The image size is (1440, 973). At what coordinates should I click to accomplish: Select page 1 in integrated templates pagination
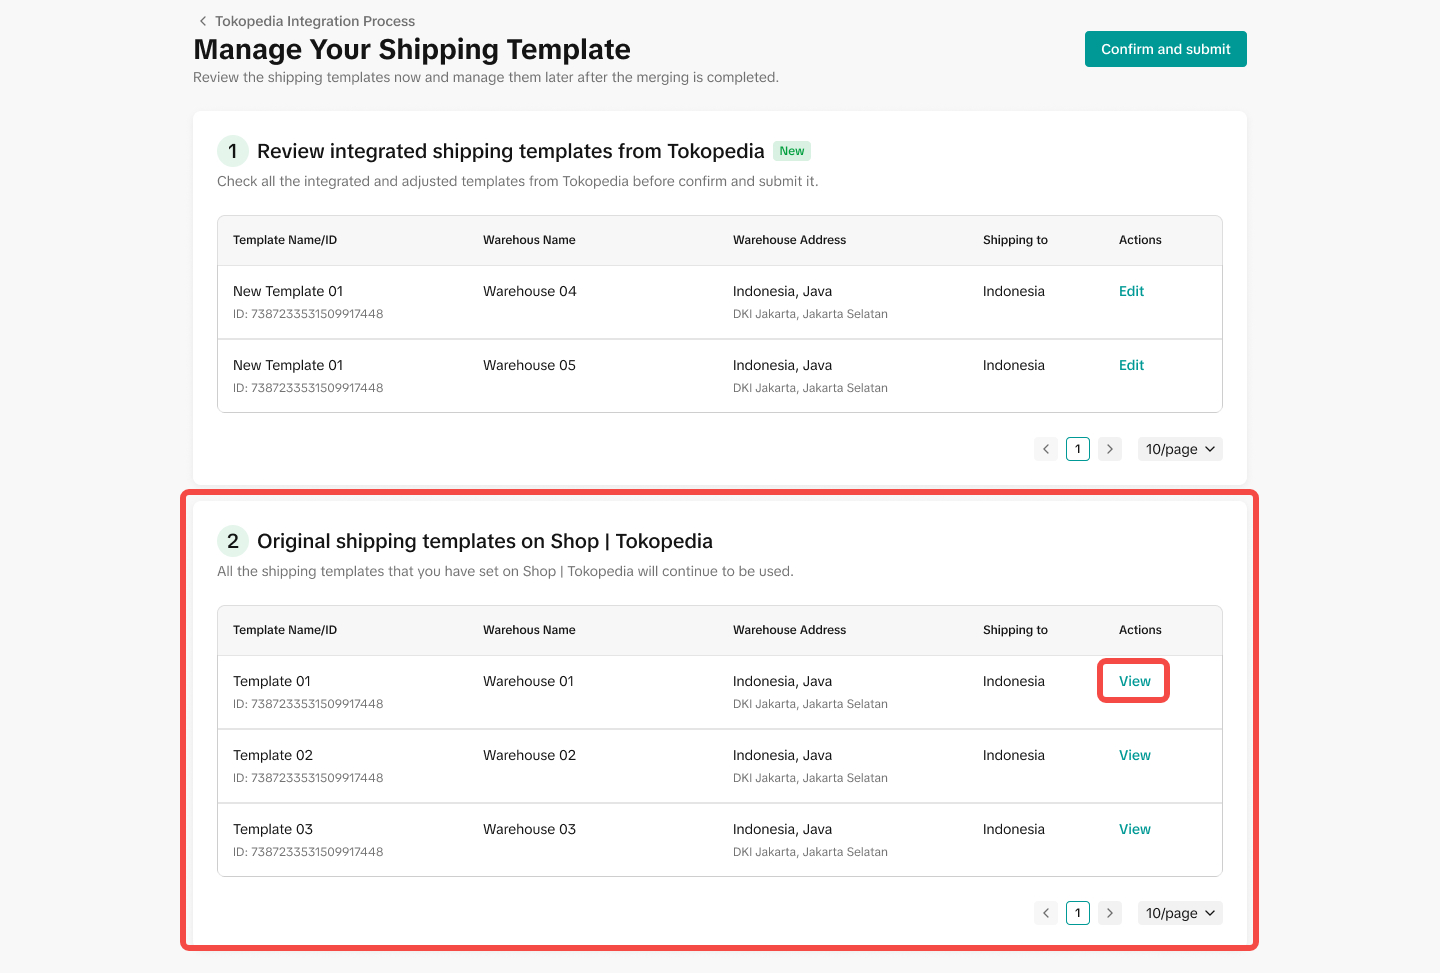point(1078,449)
